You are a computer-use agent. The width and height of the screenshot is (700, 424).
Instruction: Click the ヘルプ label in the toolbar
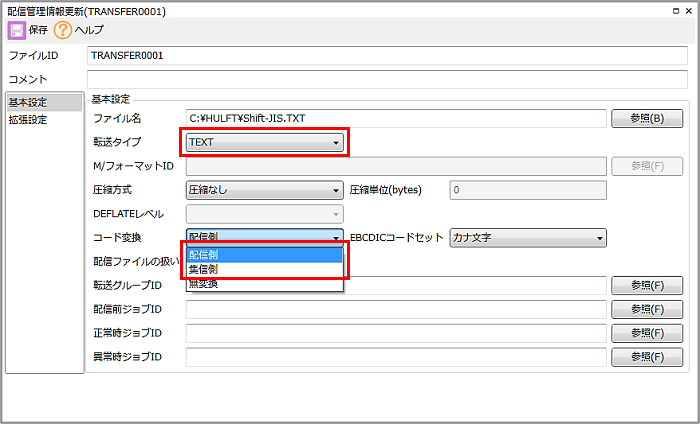click(x=89, y=30)
